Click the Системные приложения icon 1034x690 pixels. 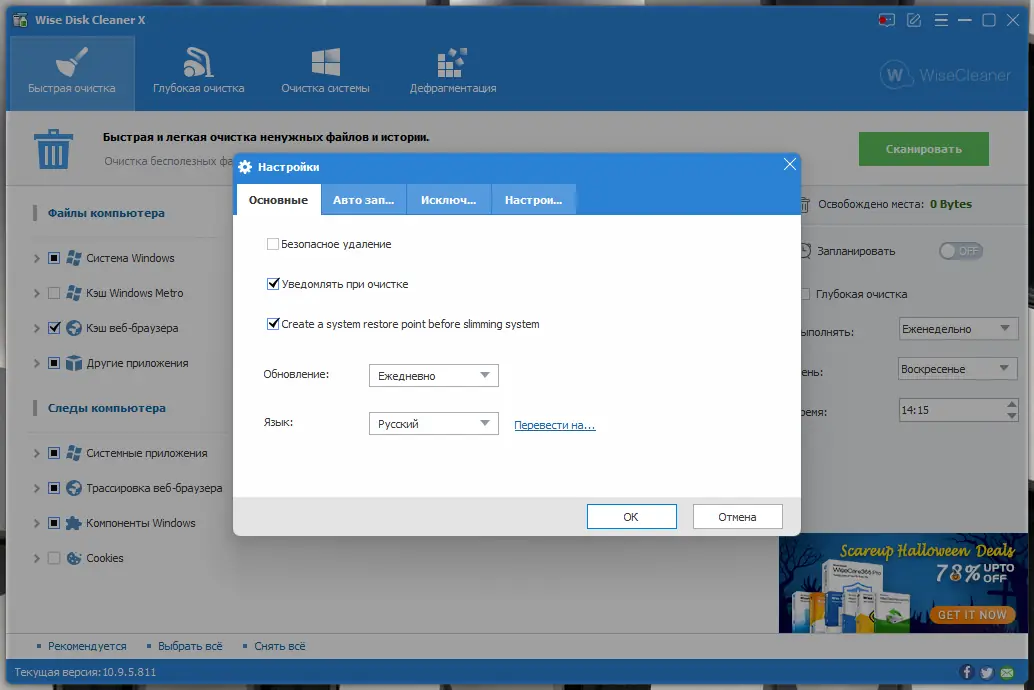(74, 453)
